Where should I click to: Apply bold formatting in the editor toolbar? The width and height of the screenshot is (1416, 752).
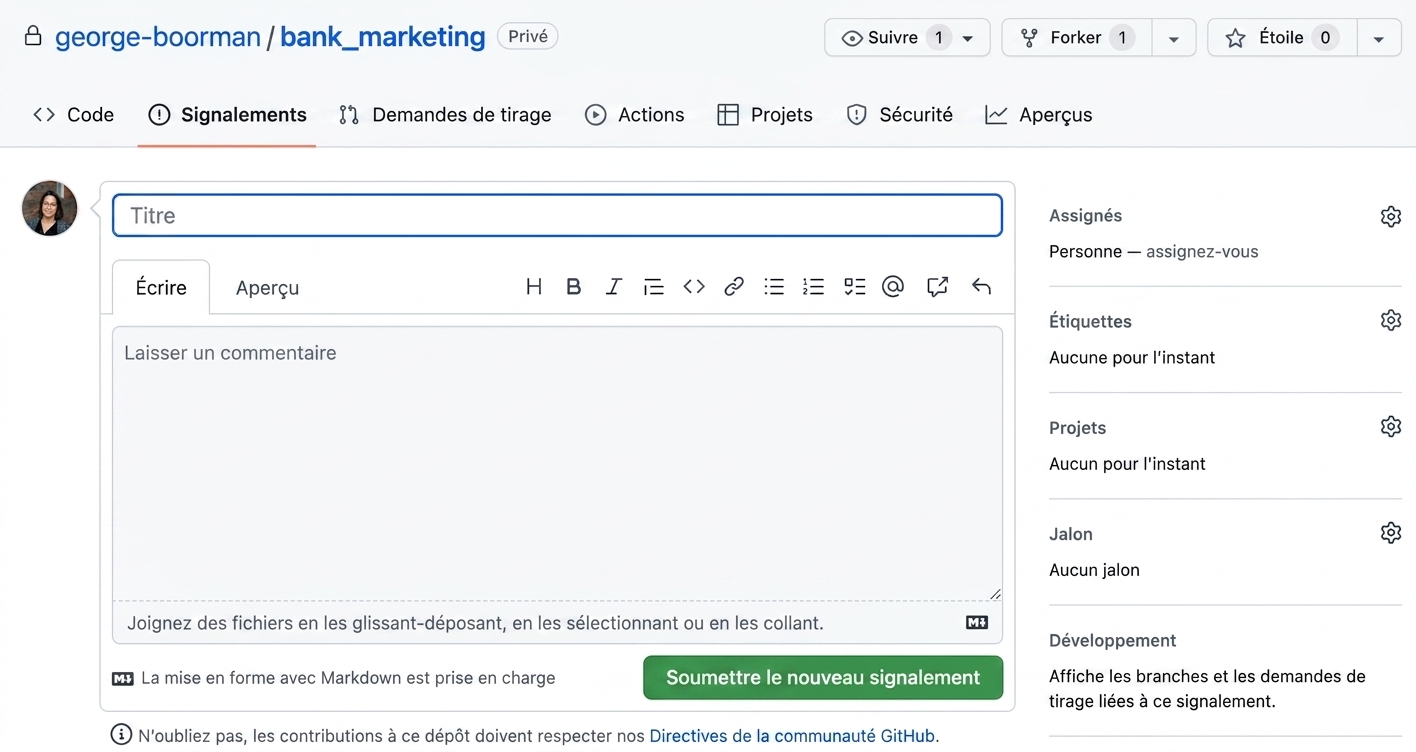[574, 287]
